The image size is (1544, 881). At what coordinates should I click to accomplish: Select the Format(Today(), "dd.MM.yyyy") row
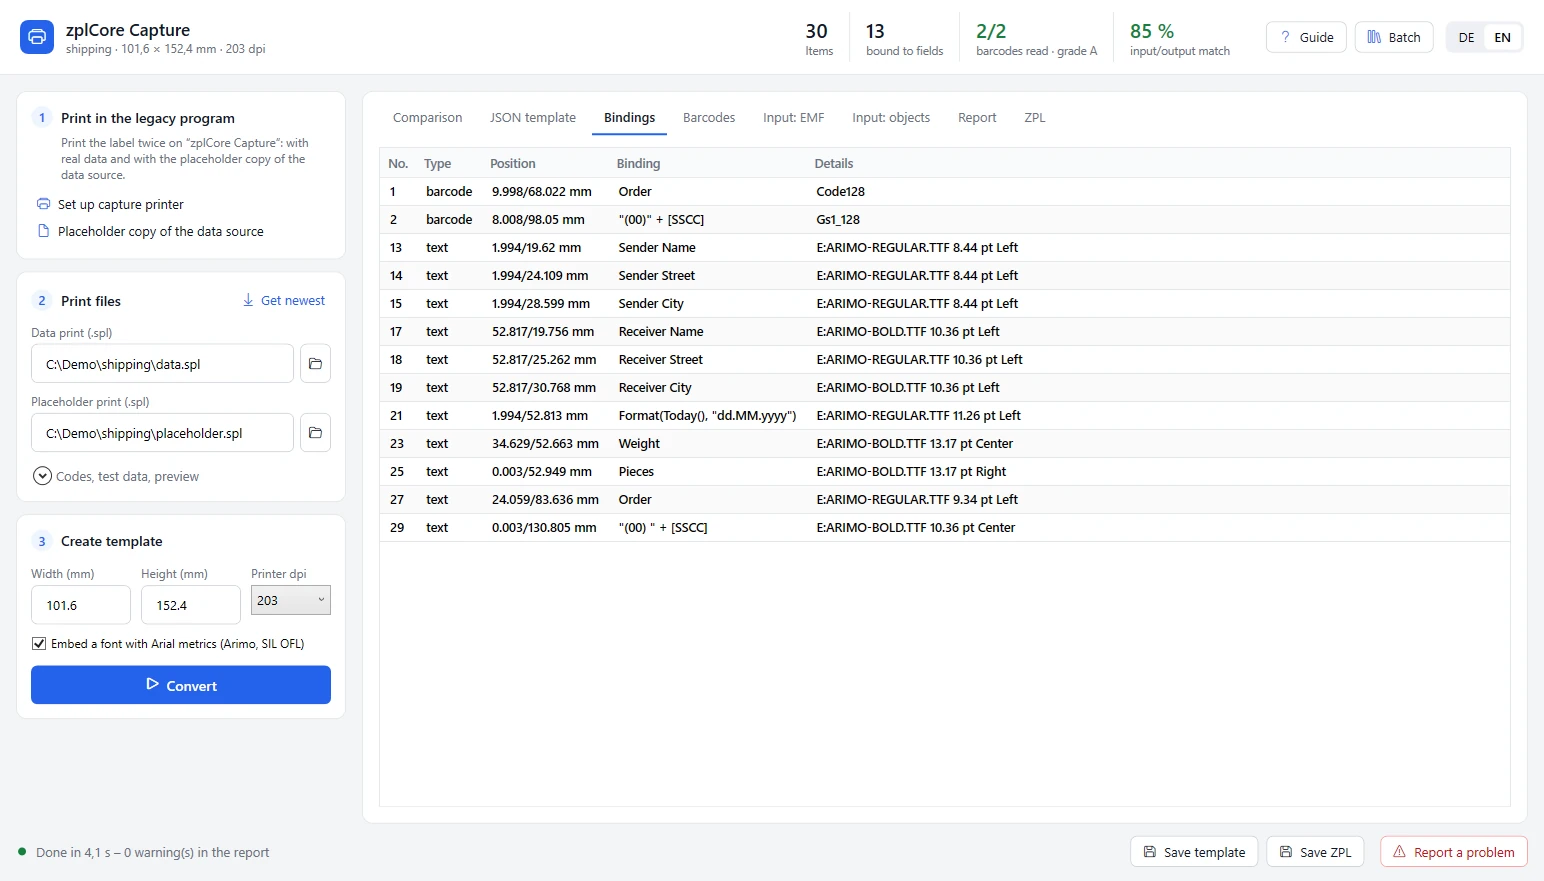pos(945,415)
